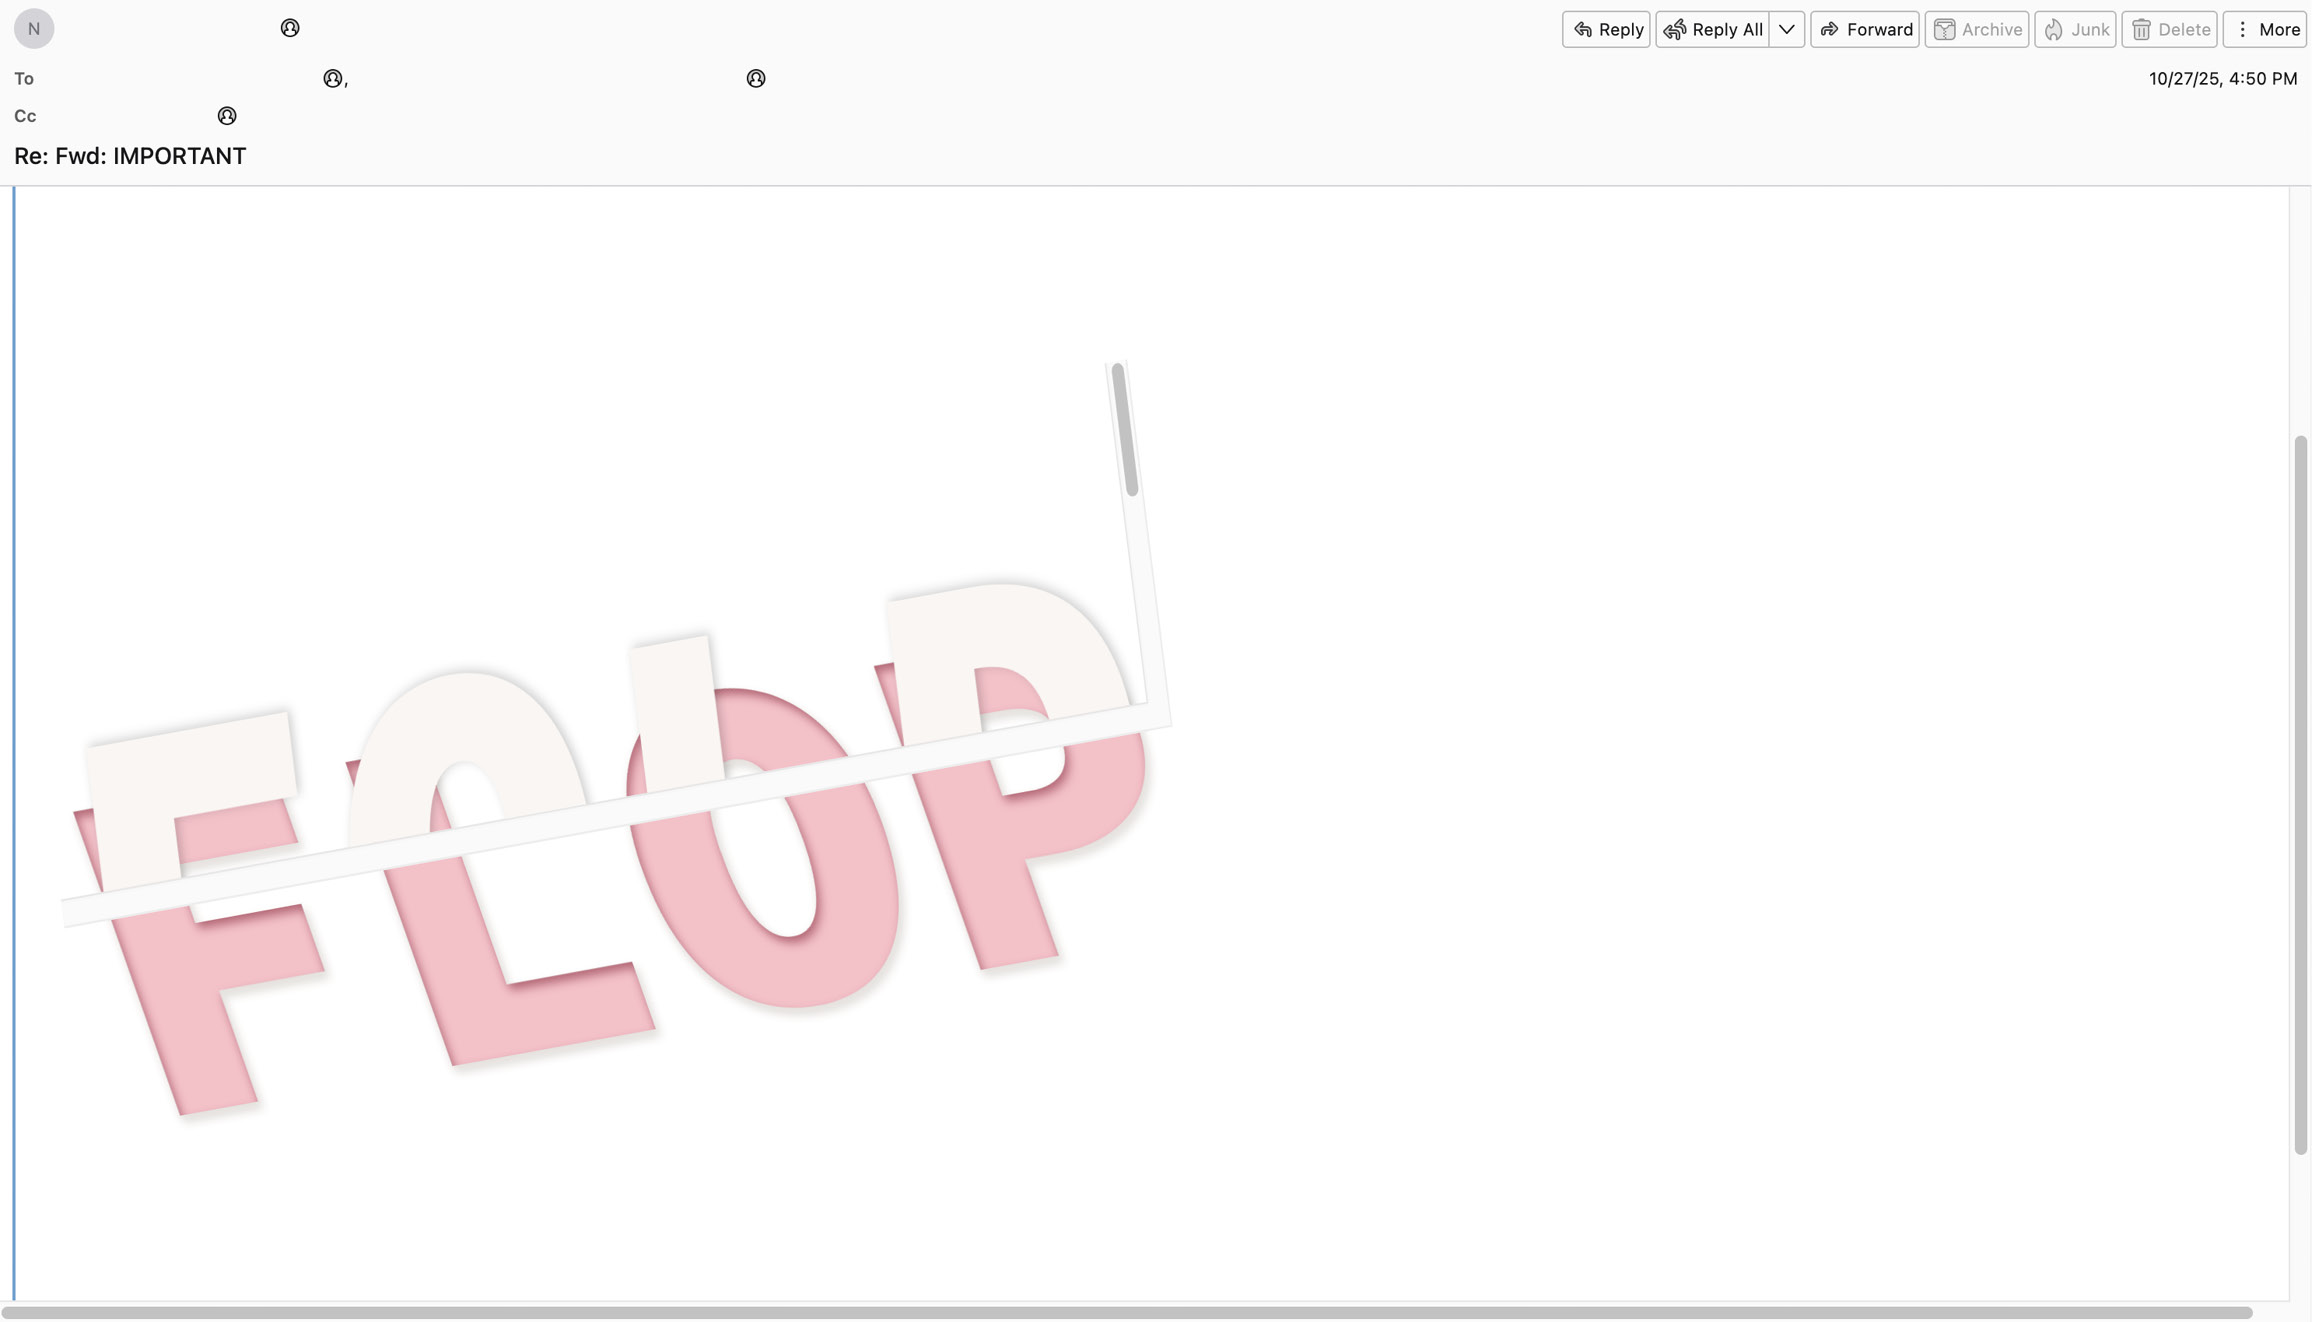Click the Cc field label
Viewport: 2312px width, 1322px height.
click(25, 116)
